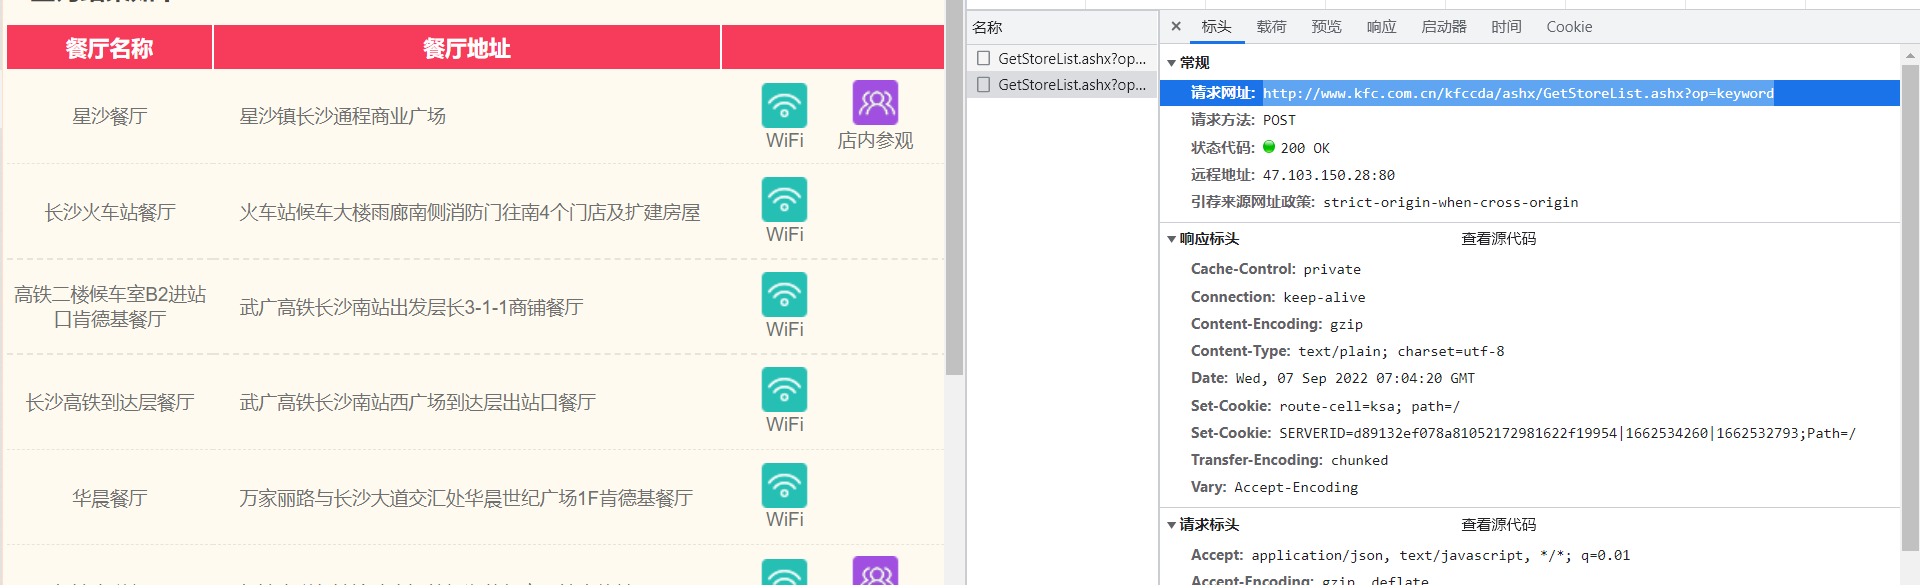Switch to the 启动器 tab
The width and height of the screenshot is (1920, 585).
[1444, 27]
